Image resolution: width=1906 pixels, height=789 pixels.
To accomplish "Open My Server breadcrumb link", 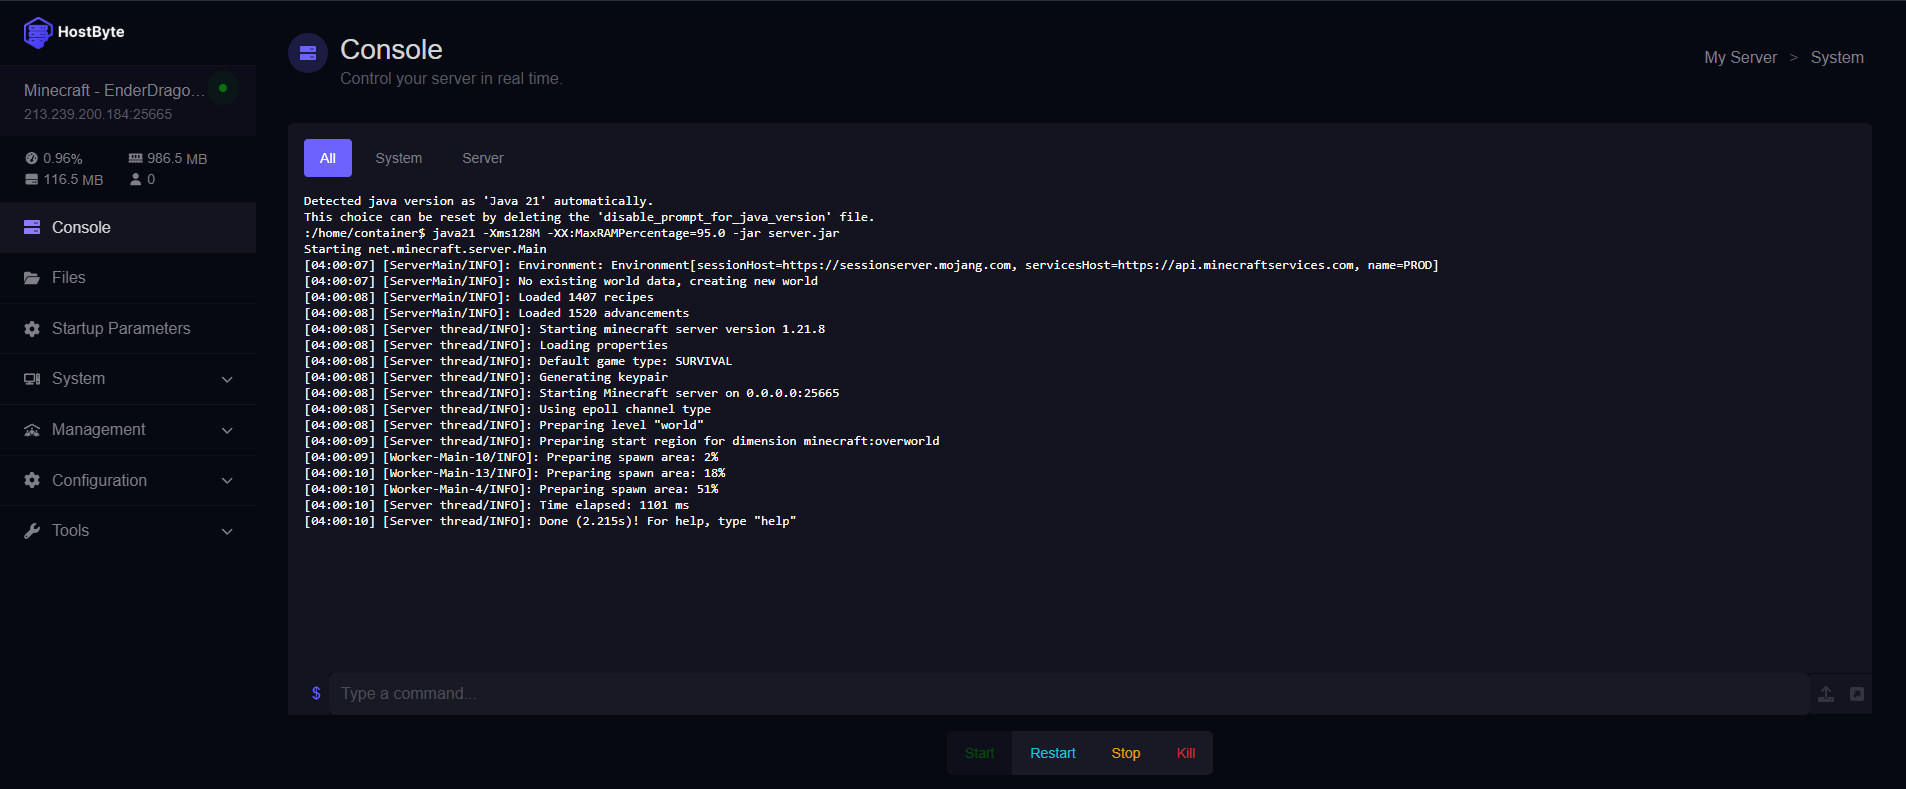I will 1741,57.
